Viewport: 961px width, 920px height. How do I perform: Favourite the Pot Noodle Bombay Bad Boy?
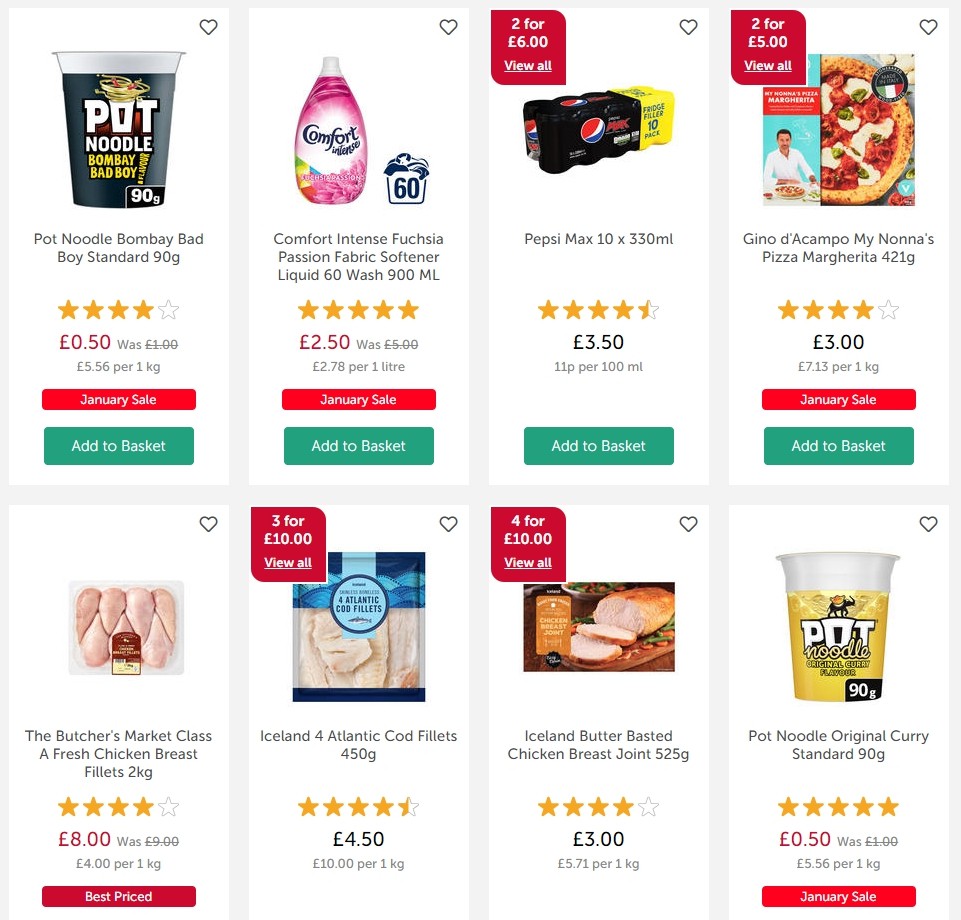coord(208,27)
